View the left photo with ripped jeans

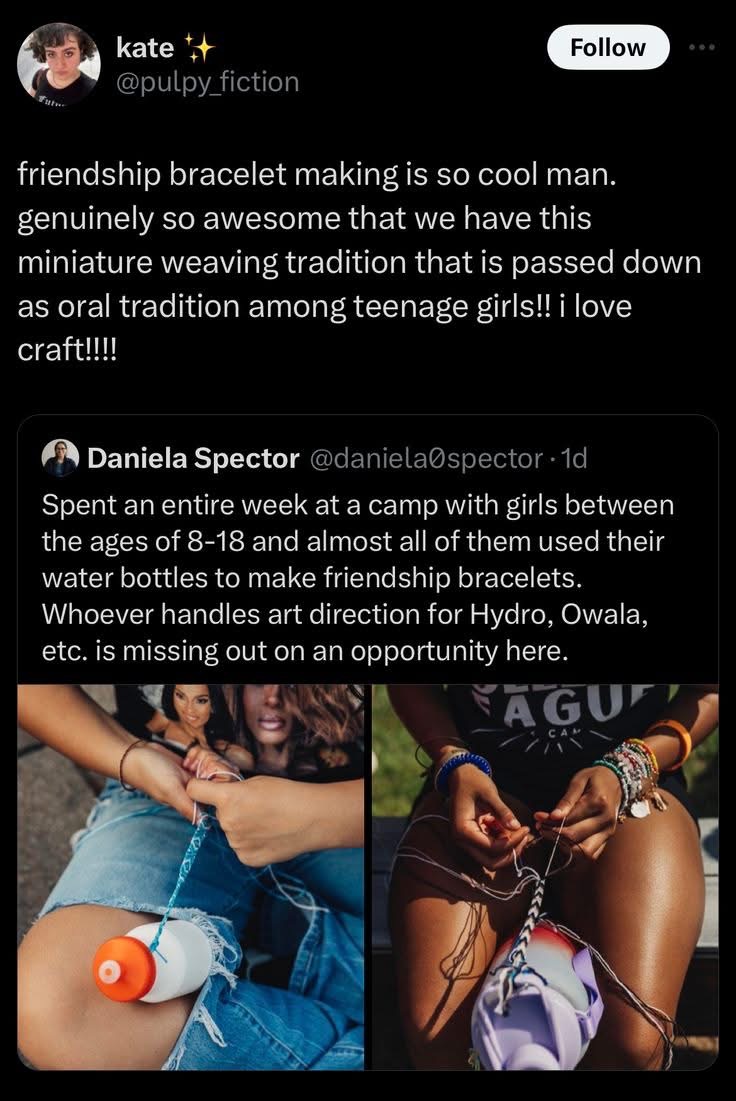(191, 876)
